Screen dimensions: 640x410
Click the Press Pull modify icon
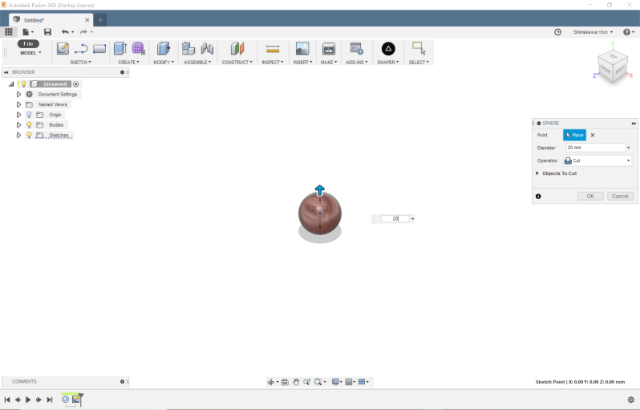163,49
